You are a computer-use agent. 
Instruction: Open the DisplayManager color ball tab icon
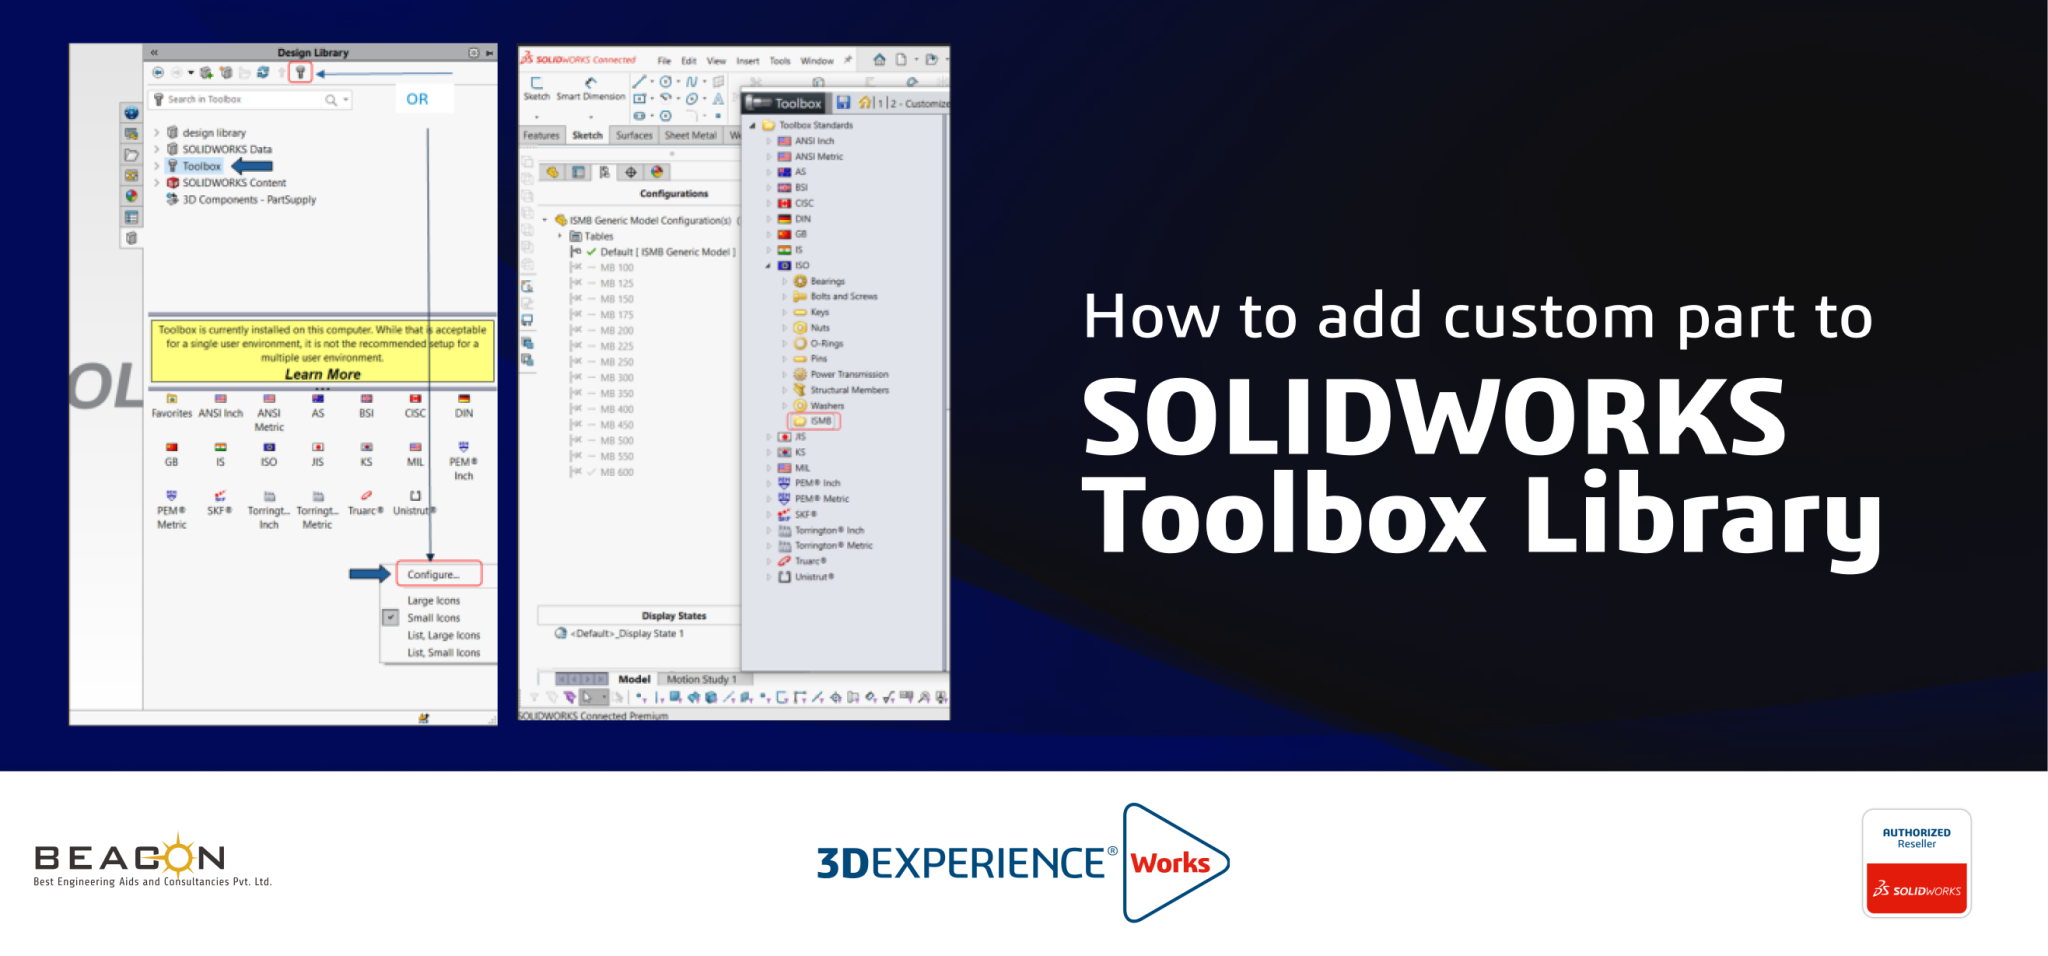[x=657, y=172]
